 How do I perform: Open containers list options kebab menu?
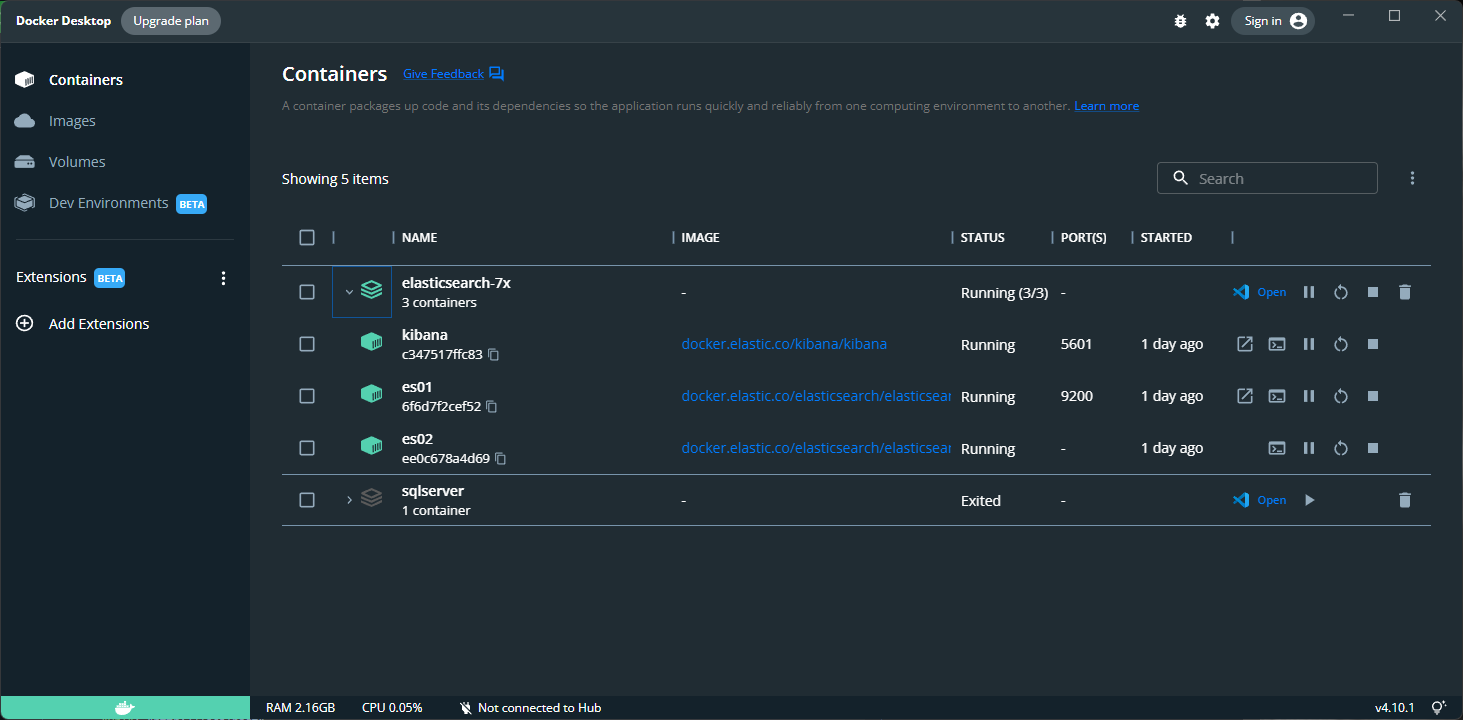[1412, 178]
